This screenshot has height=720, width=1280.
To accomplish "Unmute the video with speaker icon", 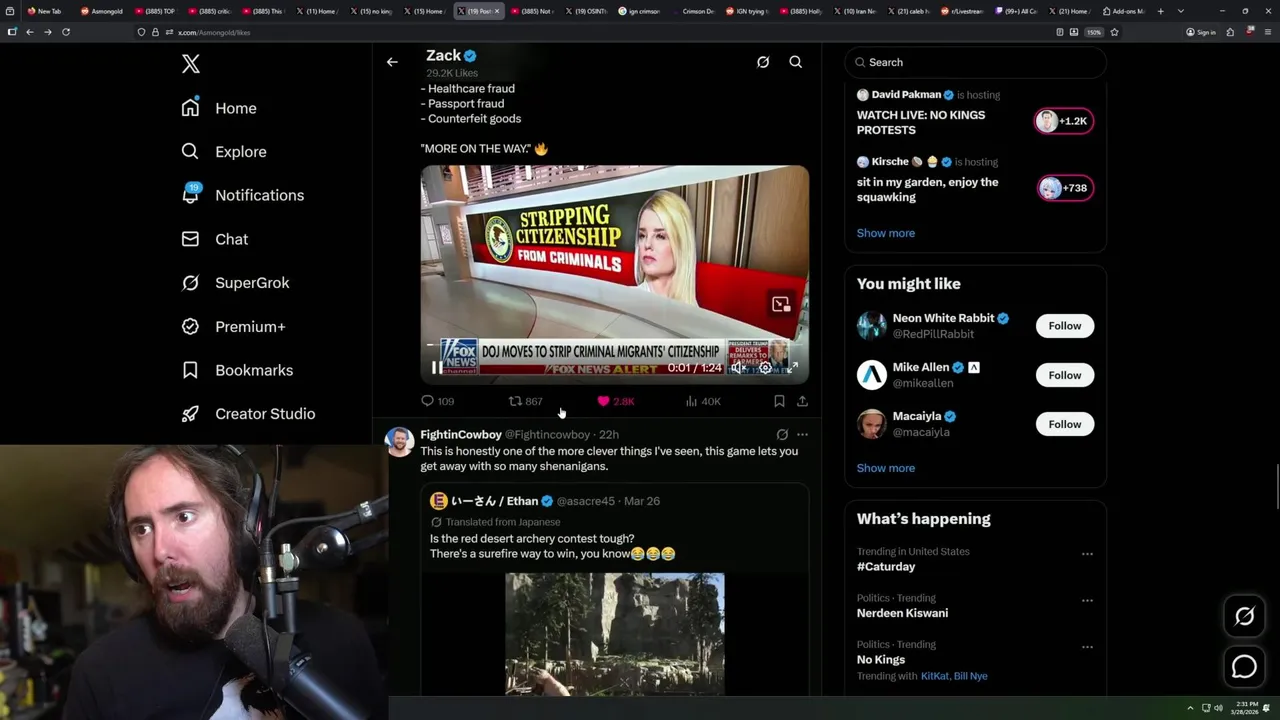I will click(x=739, y=368).
